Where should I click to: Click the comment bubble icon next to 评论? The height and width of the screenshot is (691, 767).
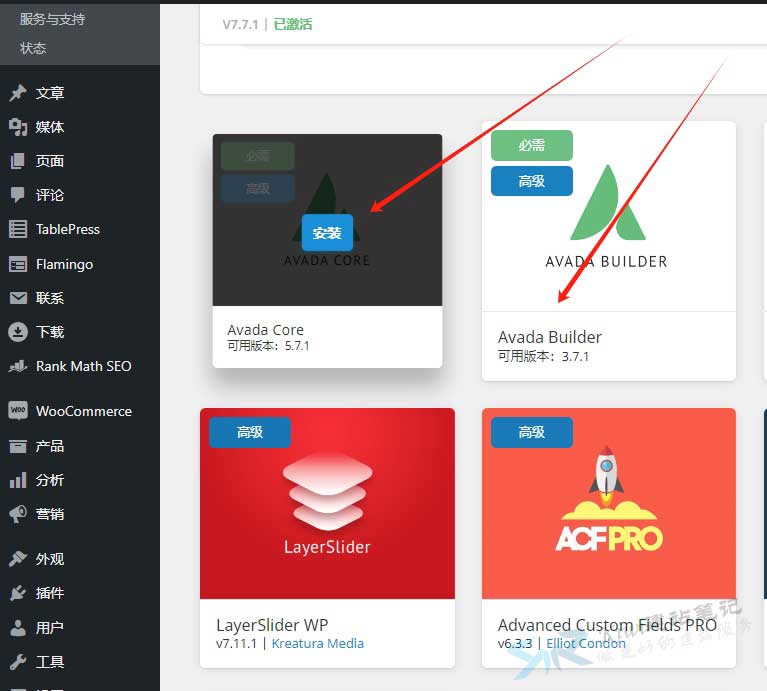click(x=18, y=195)
